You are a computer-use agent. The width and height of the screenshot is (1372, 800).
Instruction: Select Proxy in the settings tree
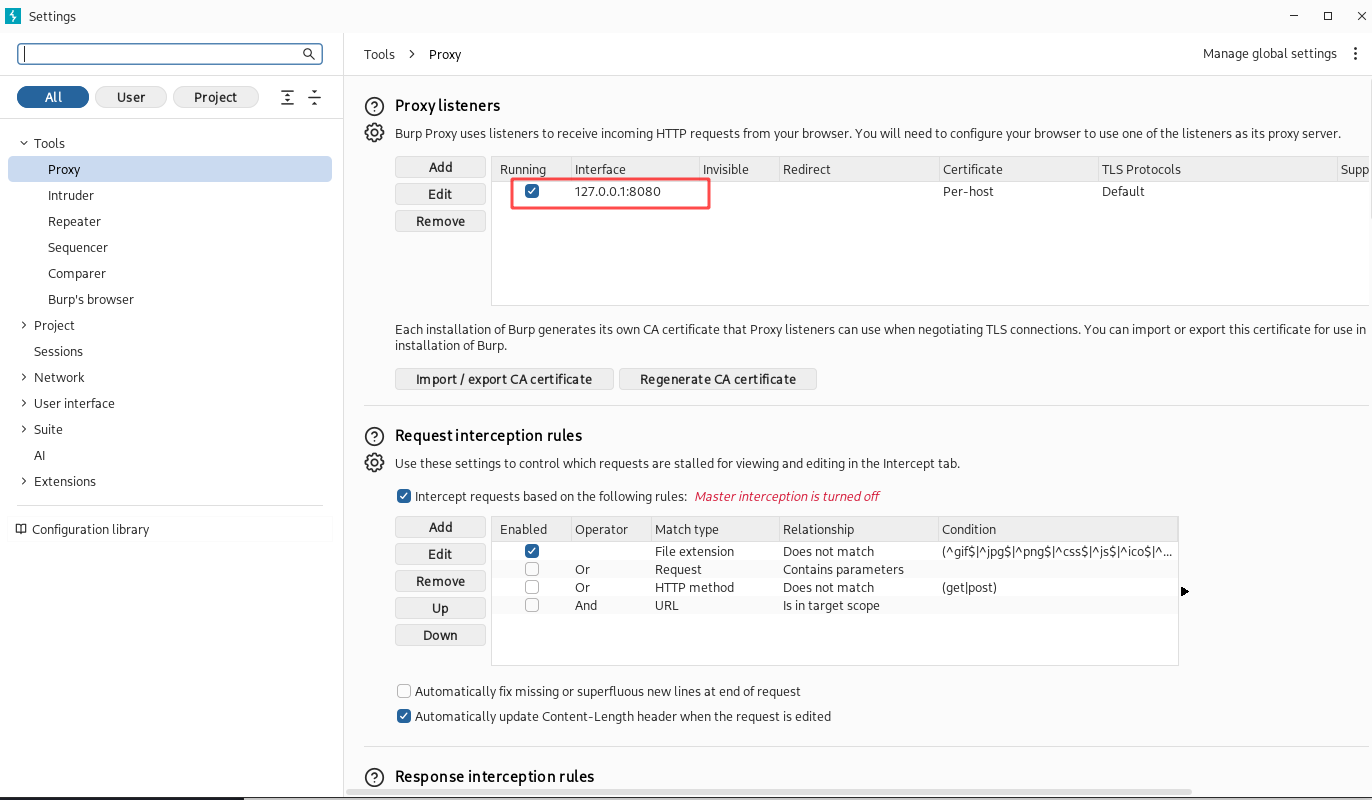tap(170, 169)
